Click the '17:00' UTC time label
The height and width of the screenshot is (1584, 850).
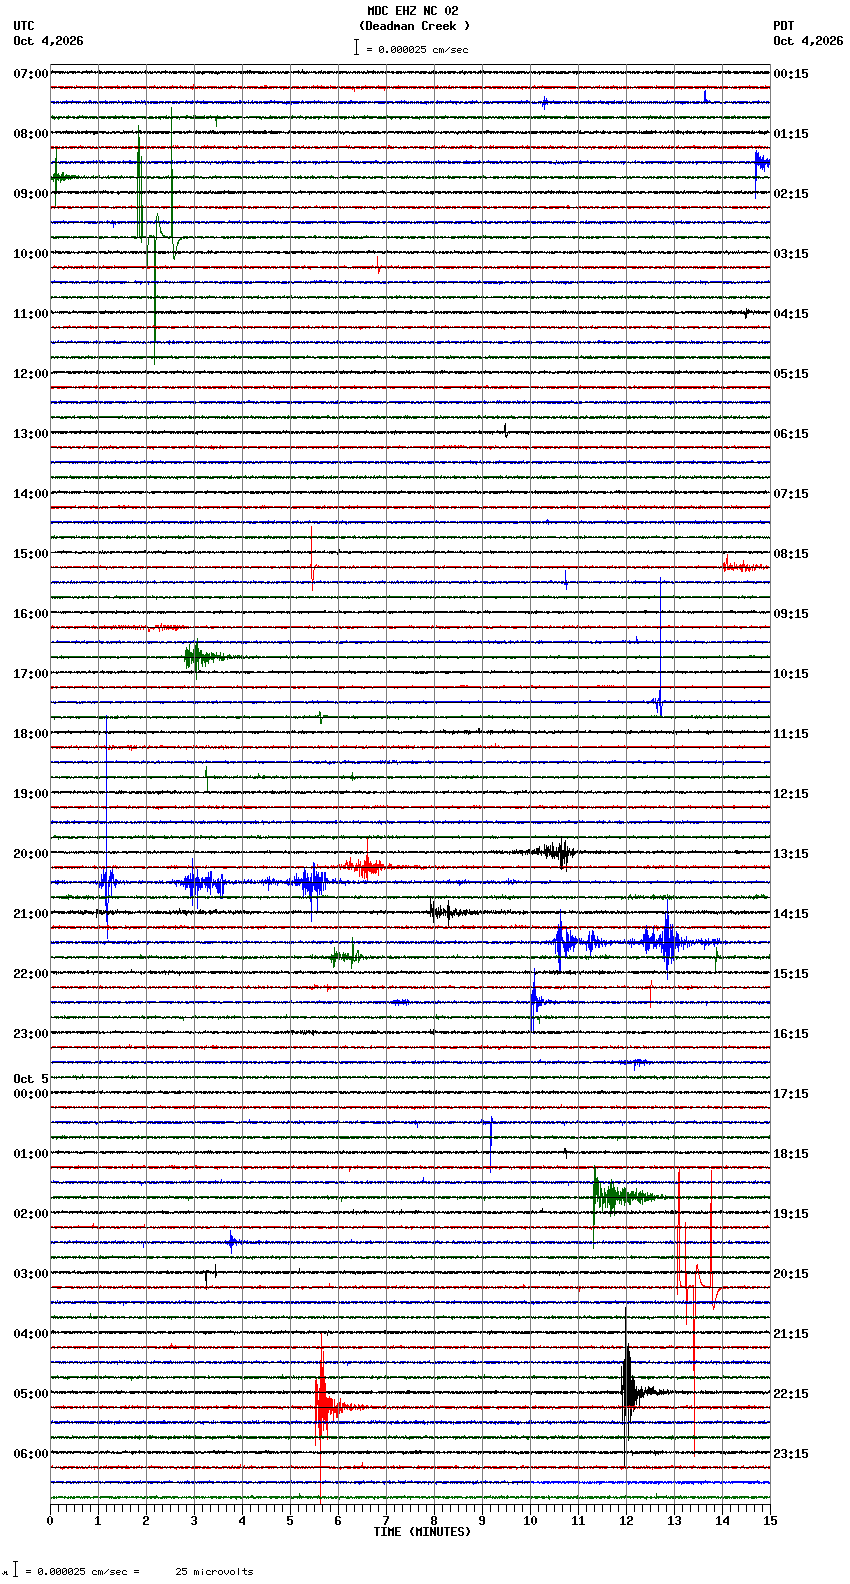(31, 674)
